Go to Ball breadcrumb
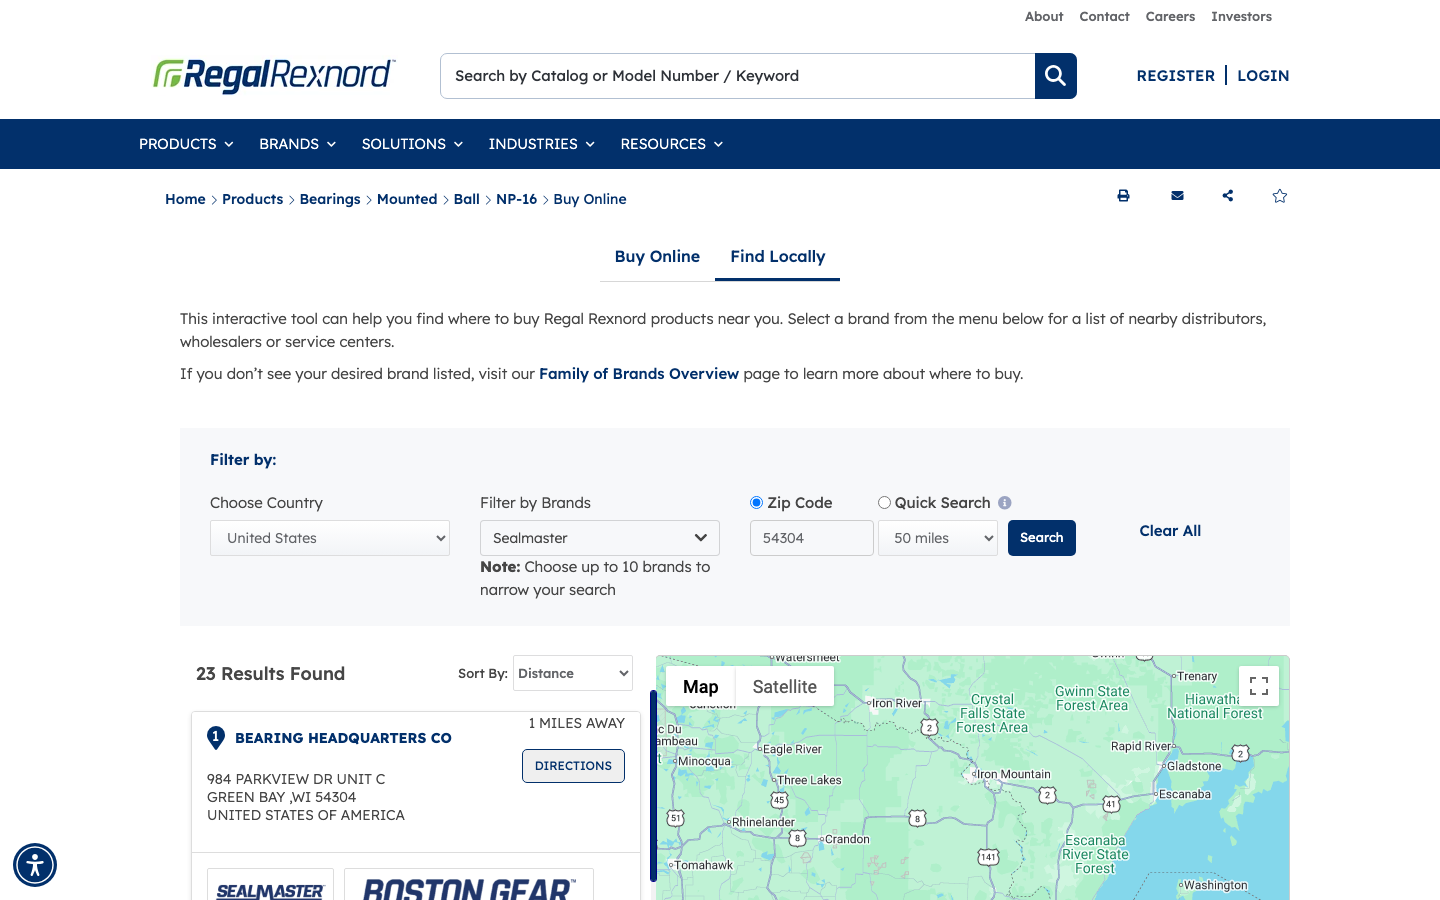Viewport: 1440px width, 900px height. pos(467,199)
